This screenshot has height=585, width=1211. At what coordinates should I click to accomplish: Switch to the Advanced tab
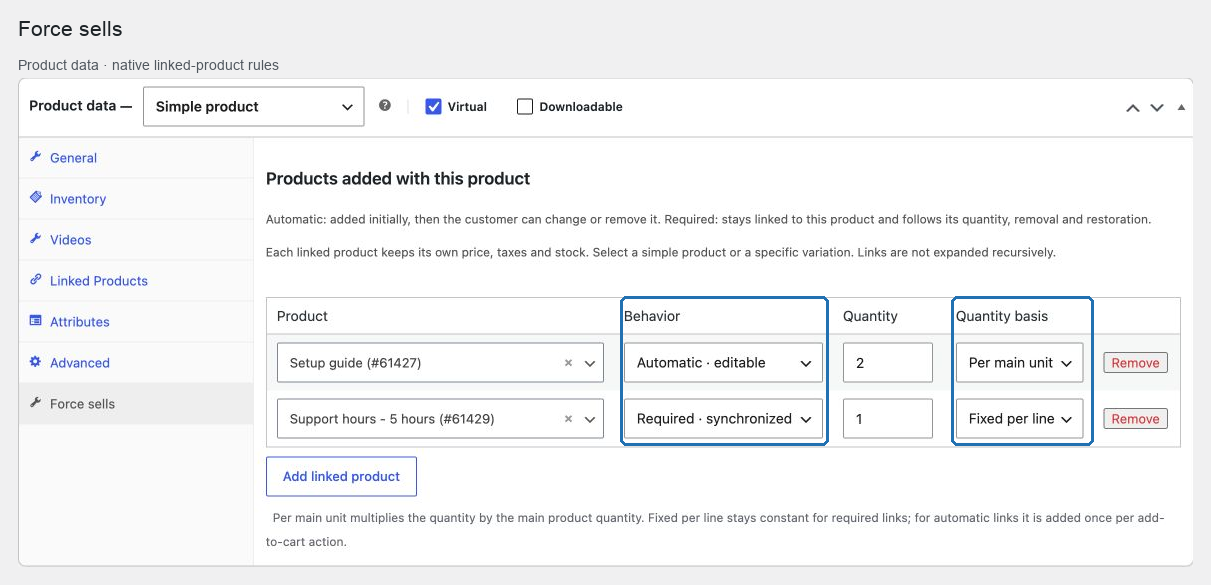point(136,363)
